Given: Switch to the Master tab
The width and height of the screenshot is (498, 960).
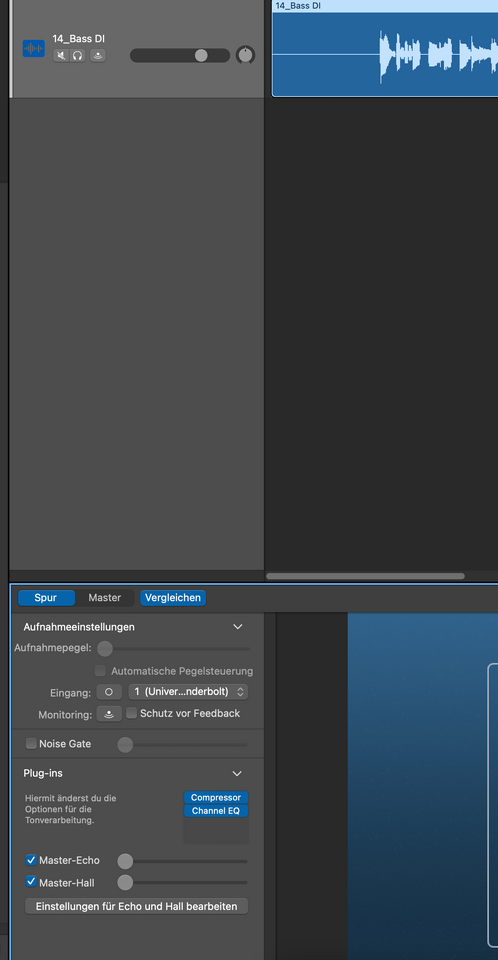Looking at the screenshot, I should [105, 598].
